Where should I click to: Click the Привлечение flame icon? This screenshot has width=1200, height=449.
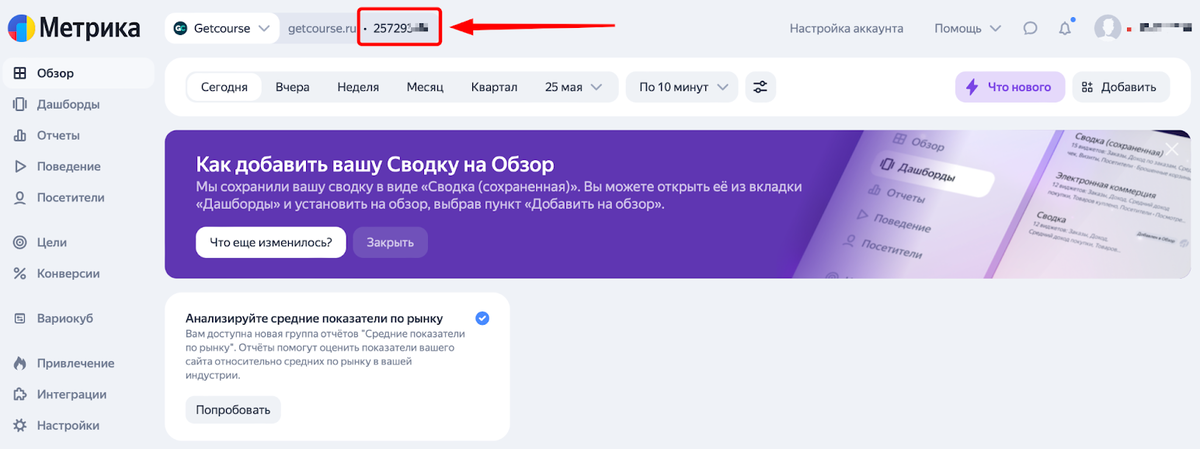19,363
